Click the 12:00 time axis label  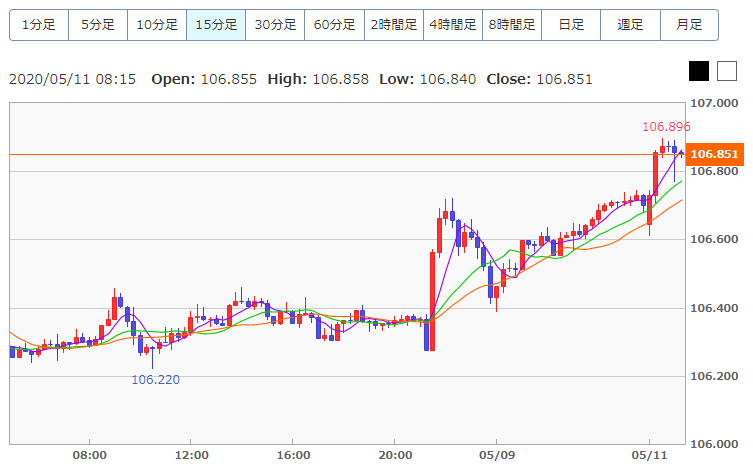click(191, 455)
